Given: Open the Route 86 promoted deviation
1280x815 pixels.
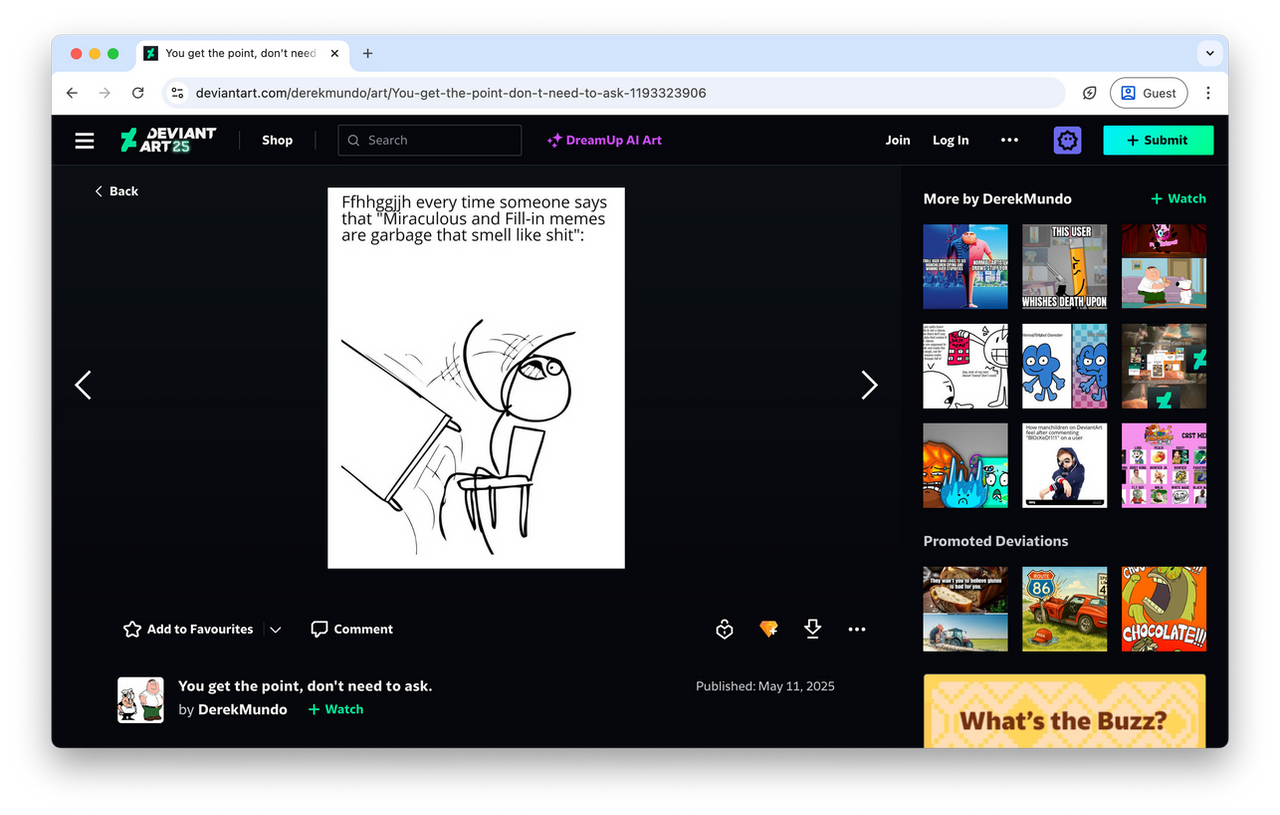Looking at the screenshot, I should (1064, 609).
